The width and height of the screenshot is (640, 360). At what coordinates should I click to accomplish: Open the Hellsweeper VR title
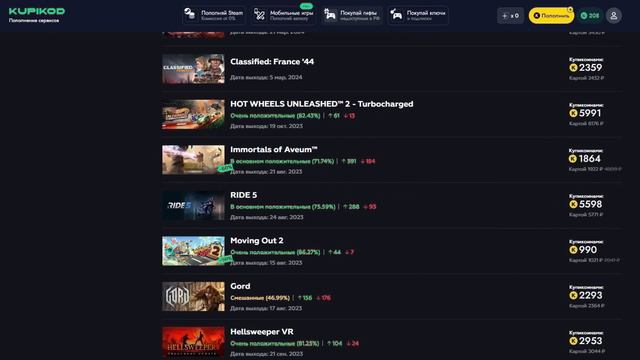pyautogui.click(x=262, y=332)
